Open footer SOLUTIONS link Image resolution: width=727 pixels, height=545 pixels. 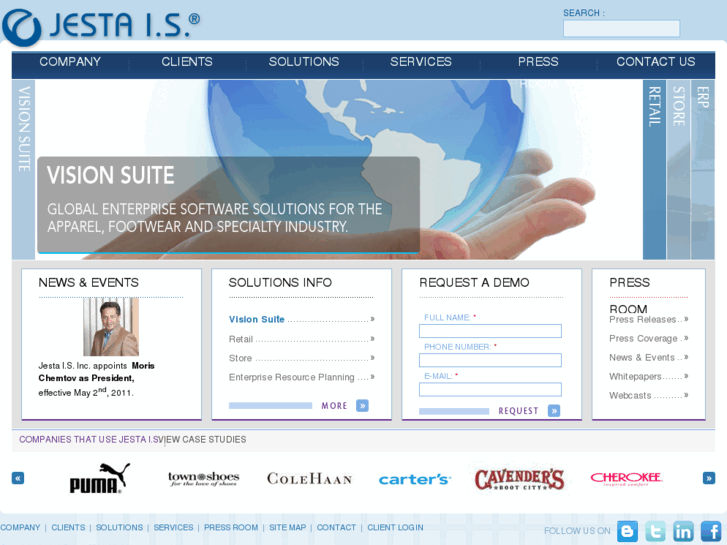click(119, 527)
